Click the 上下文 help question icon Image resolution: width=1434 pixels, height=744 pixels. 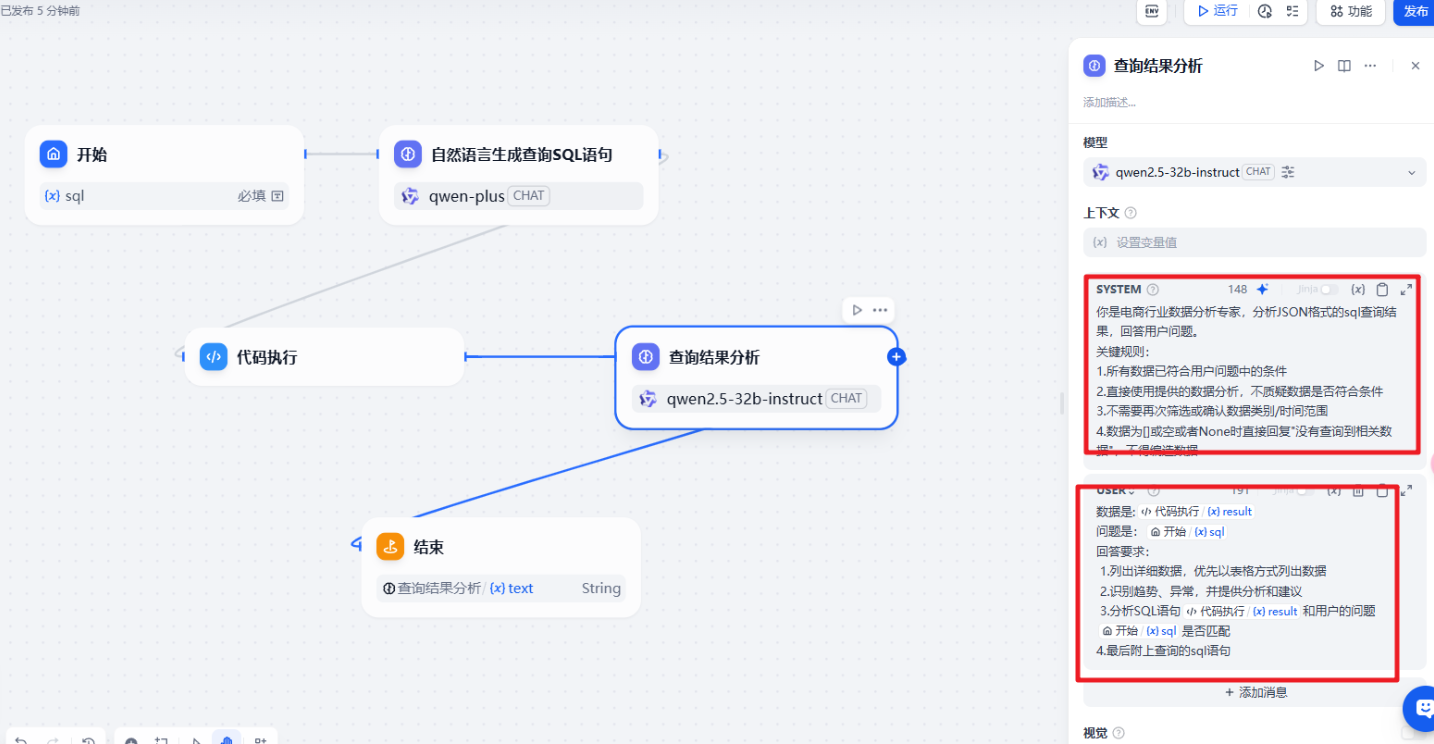pos(1131,213)
